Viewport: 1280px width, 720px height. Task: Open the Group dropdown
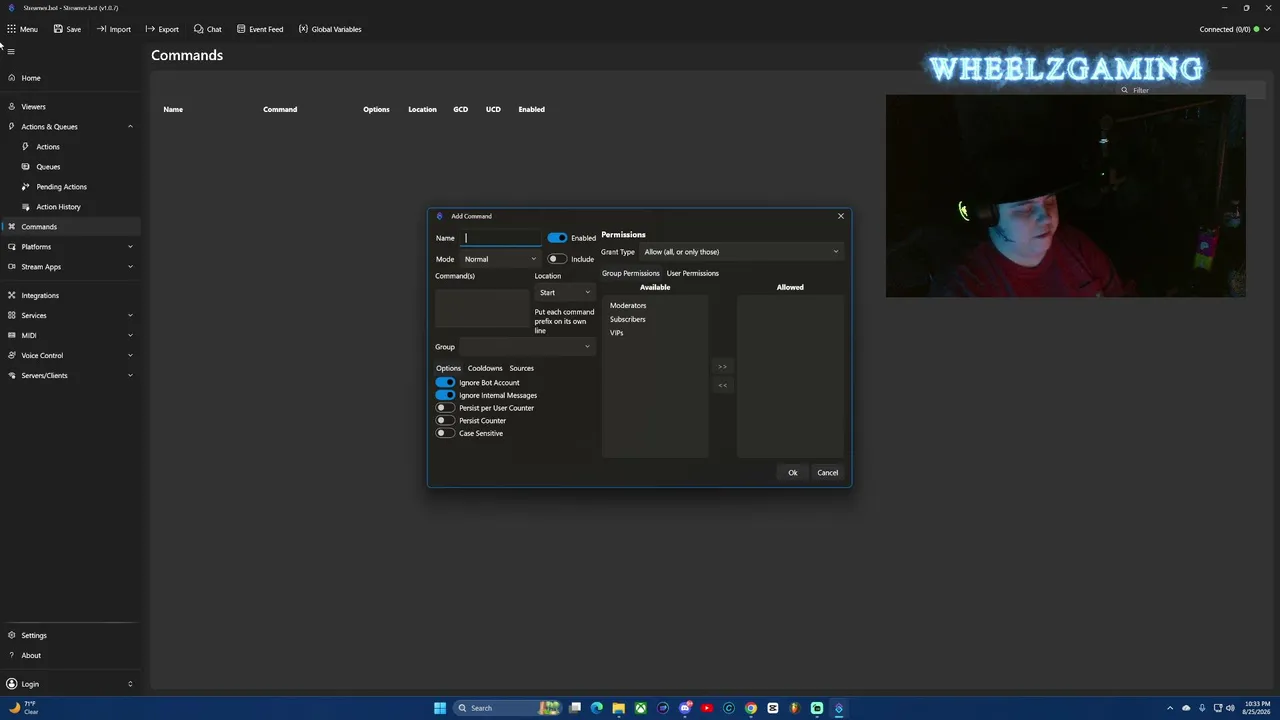coord(527,347)
